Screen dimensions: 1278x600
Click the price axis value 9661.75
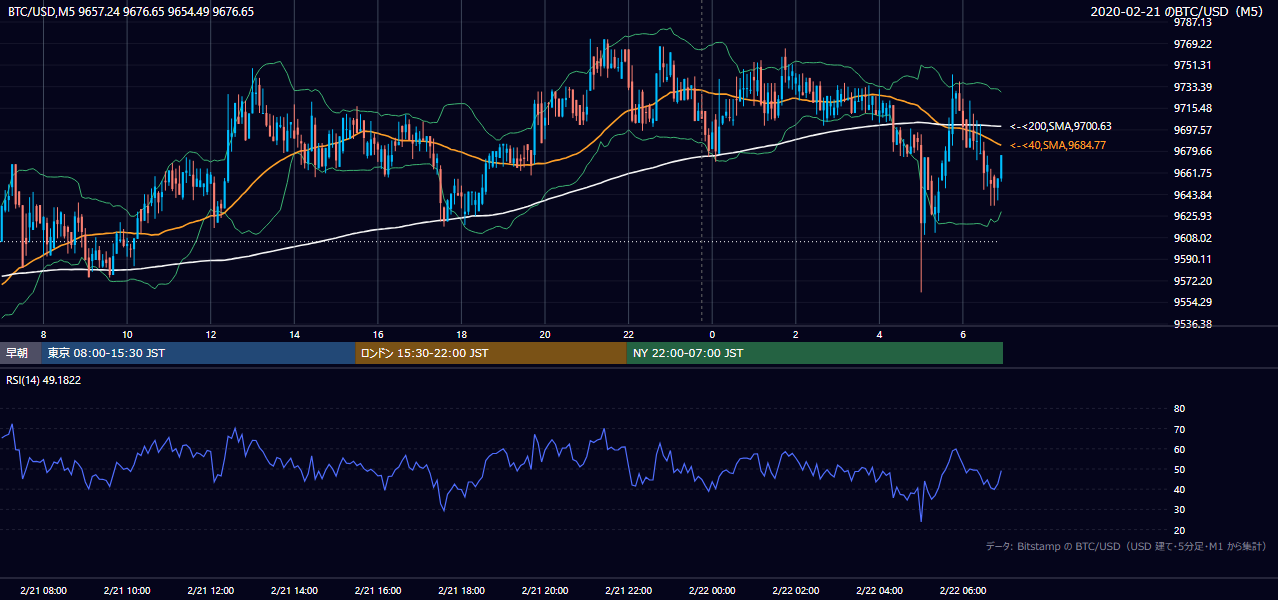click(1193, 173)
